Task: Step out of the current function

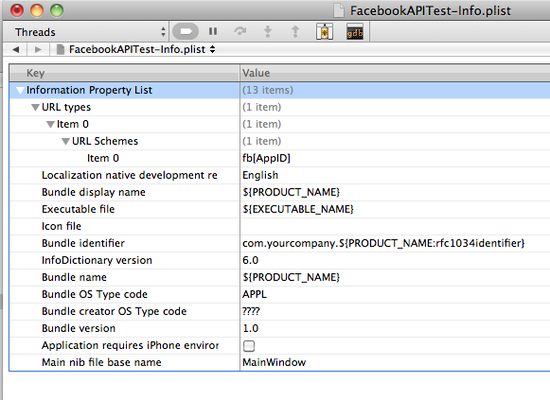Action: click(295, 32)
